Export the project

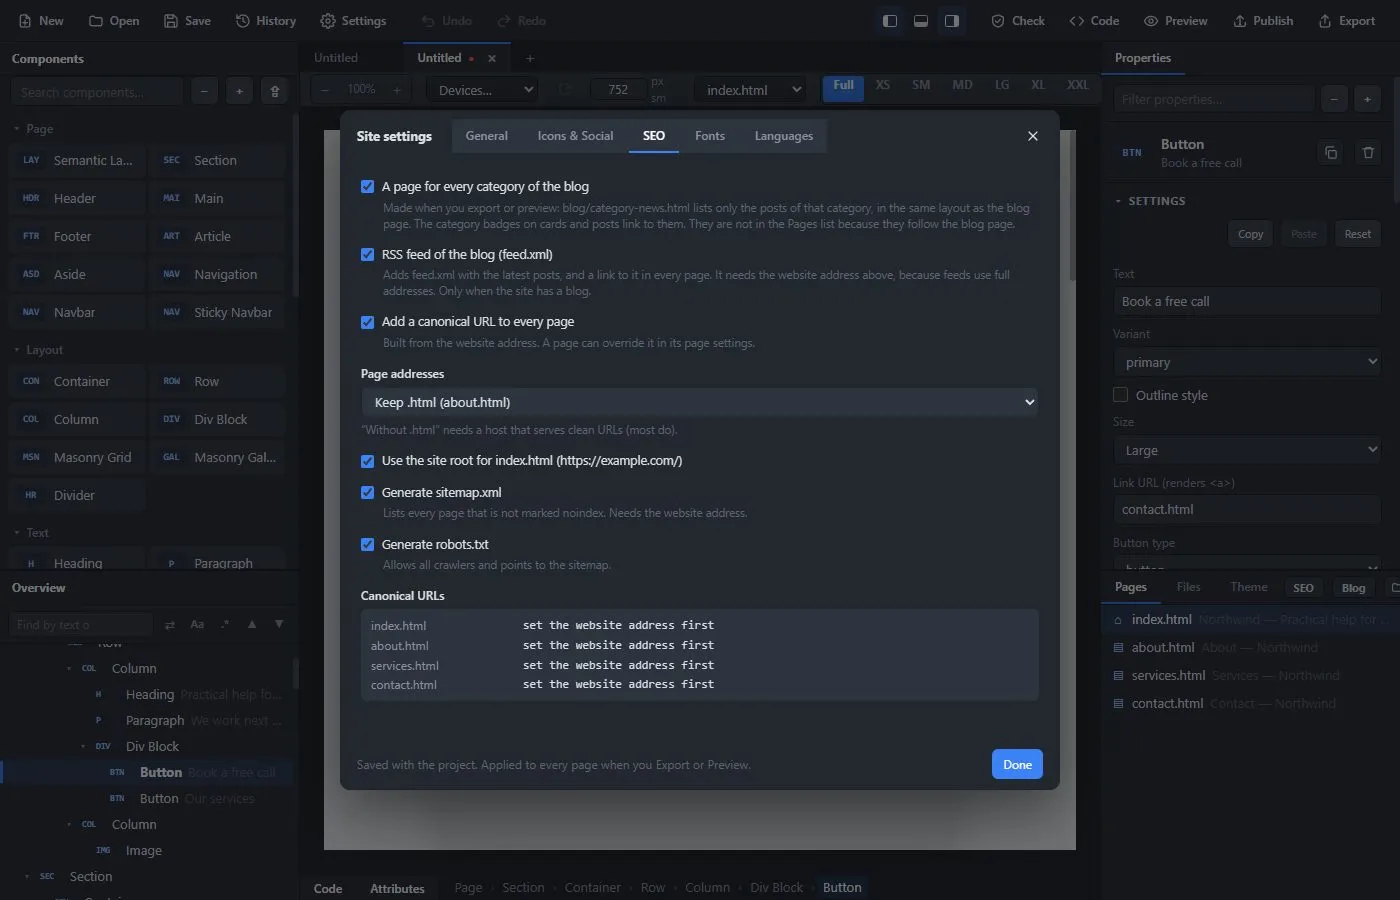pos(1347,21)
